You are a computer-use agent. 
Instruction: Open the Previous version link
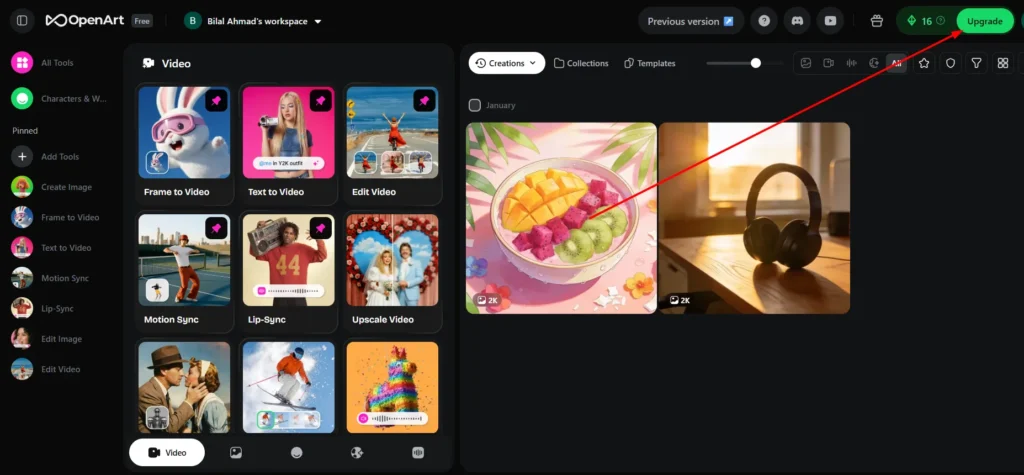coord(690,21)
